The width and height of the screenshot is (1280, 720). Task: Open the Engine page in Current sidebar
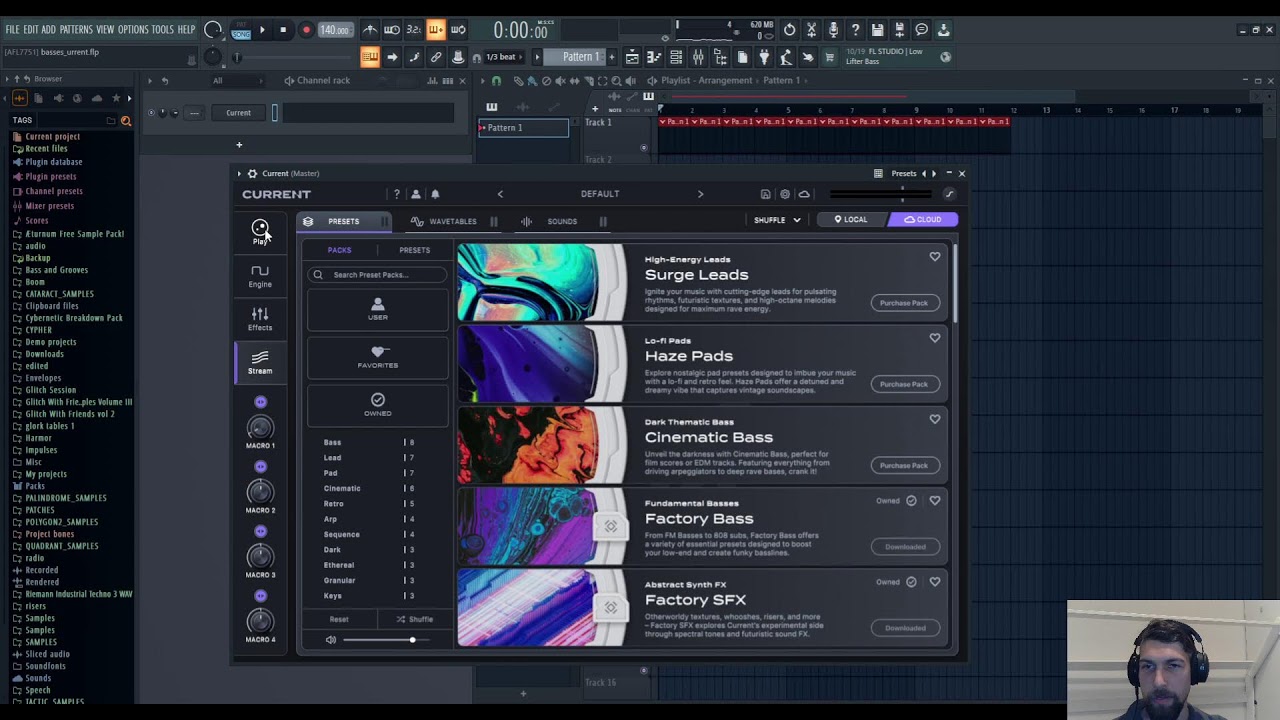click(x=260, y=275)
